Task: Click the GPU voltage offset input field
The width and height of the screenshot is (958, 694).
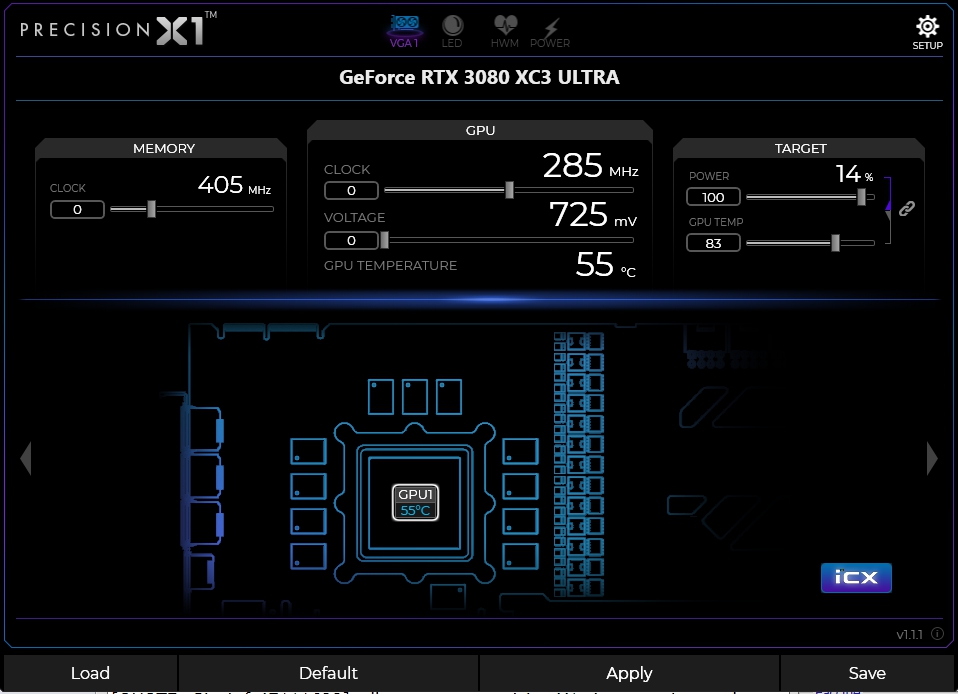Action: click(351, 241)
